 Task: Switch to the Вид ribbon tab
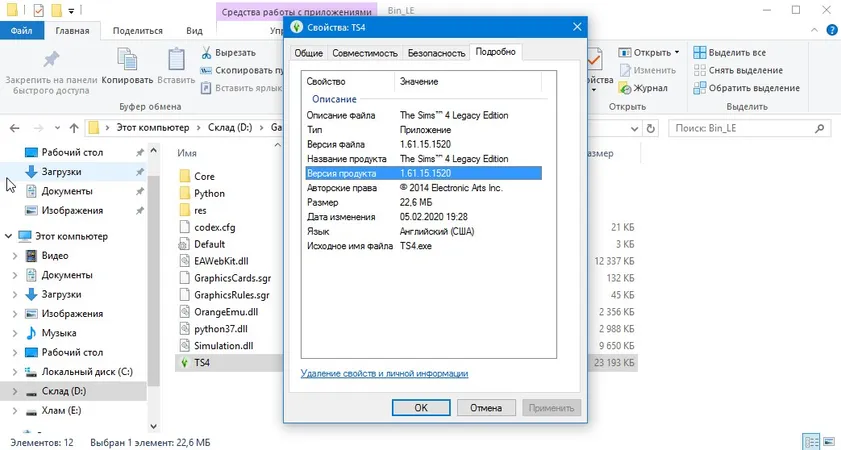194,31
